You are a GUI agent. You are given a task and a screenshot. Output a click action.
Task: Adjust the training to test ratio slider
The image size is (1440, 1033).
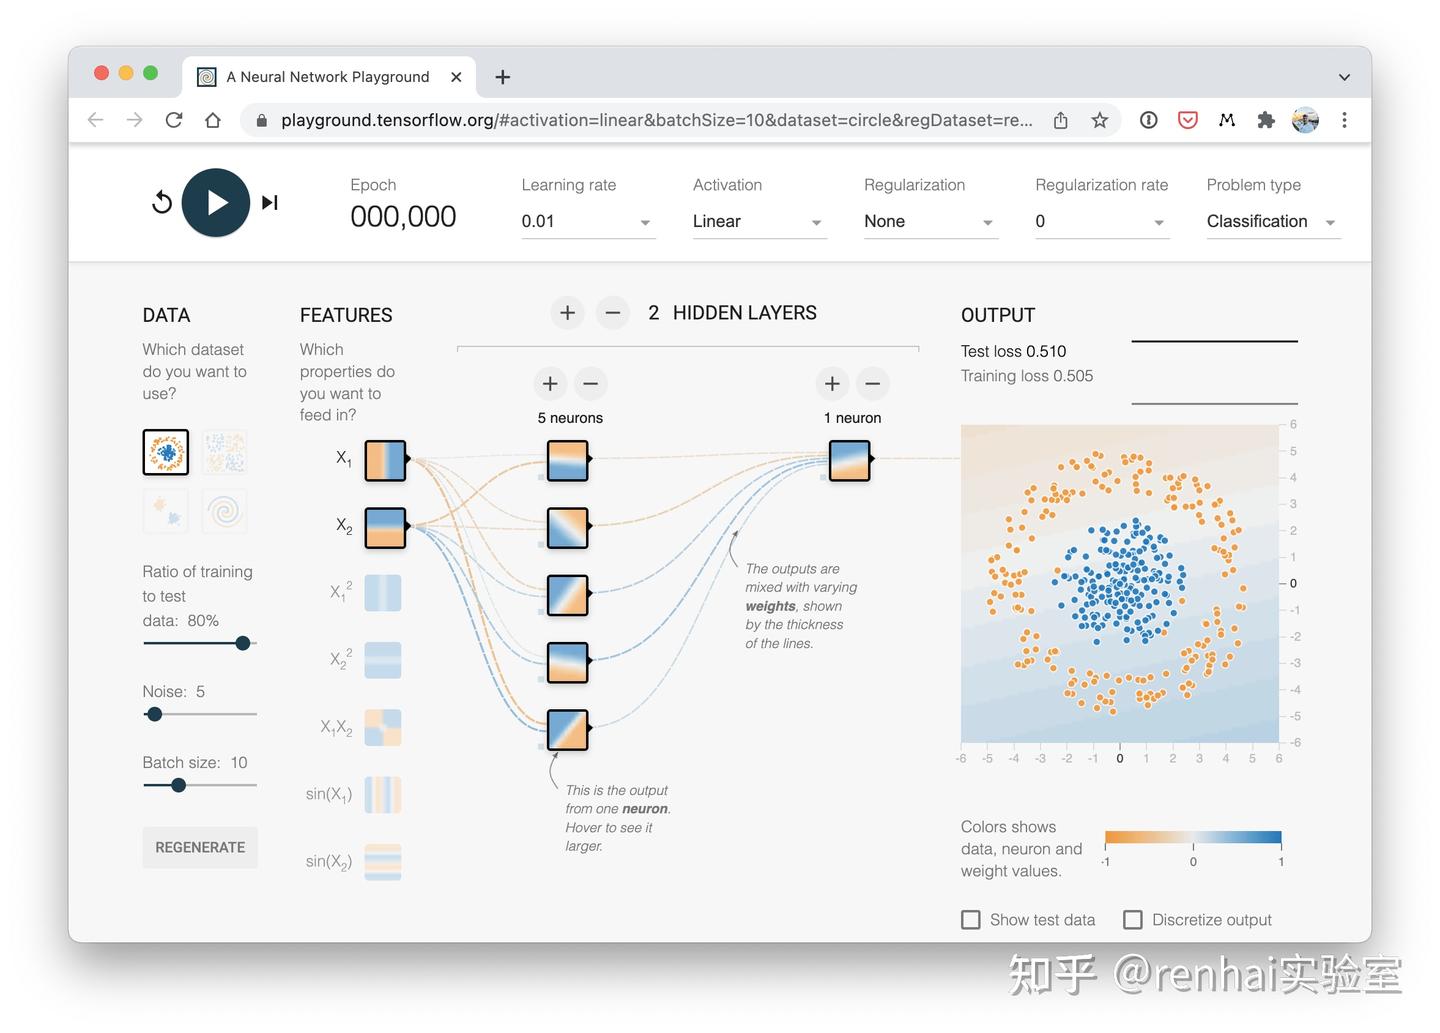[200, 643]
